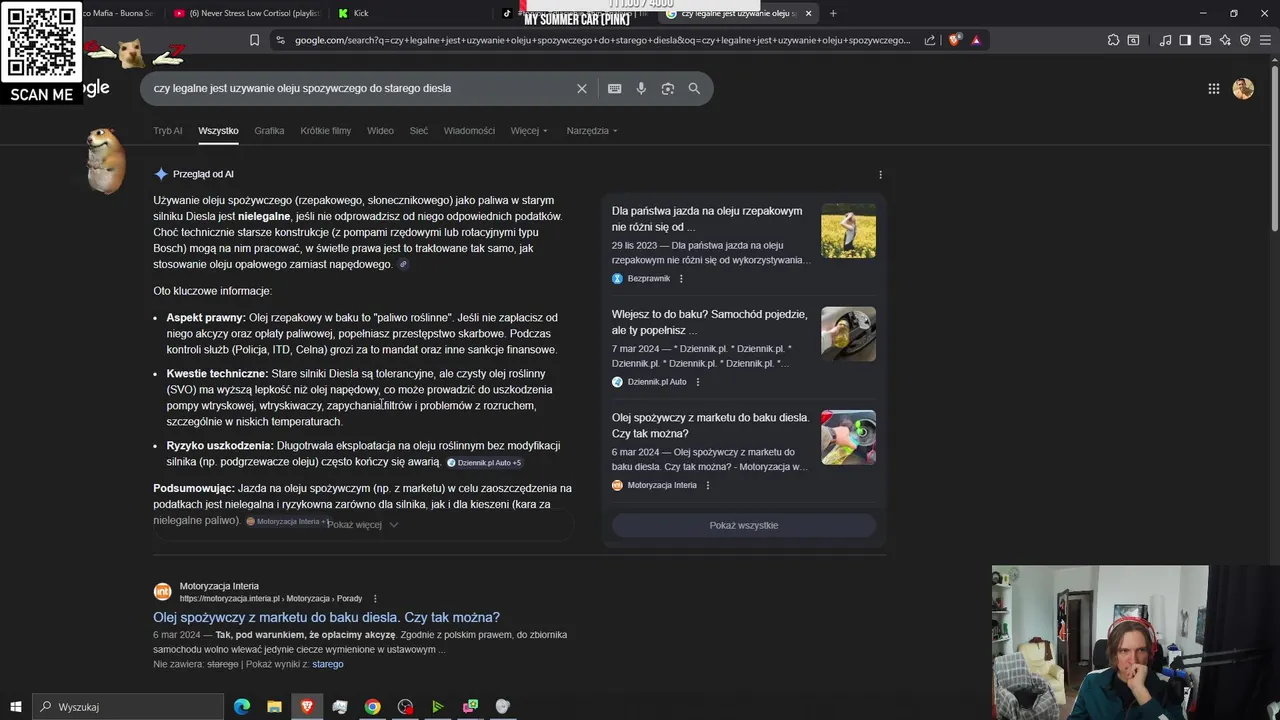This screenshot has height=720, width=1280.
Task: Expand the Narzędzia tools dropdown
Action: pyautogui.click(x=592, y=131)
